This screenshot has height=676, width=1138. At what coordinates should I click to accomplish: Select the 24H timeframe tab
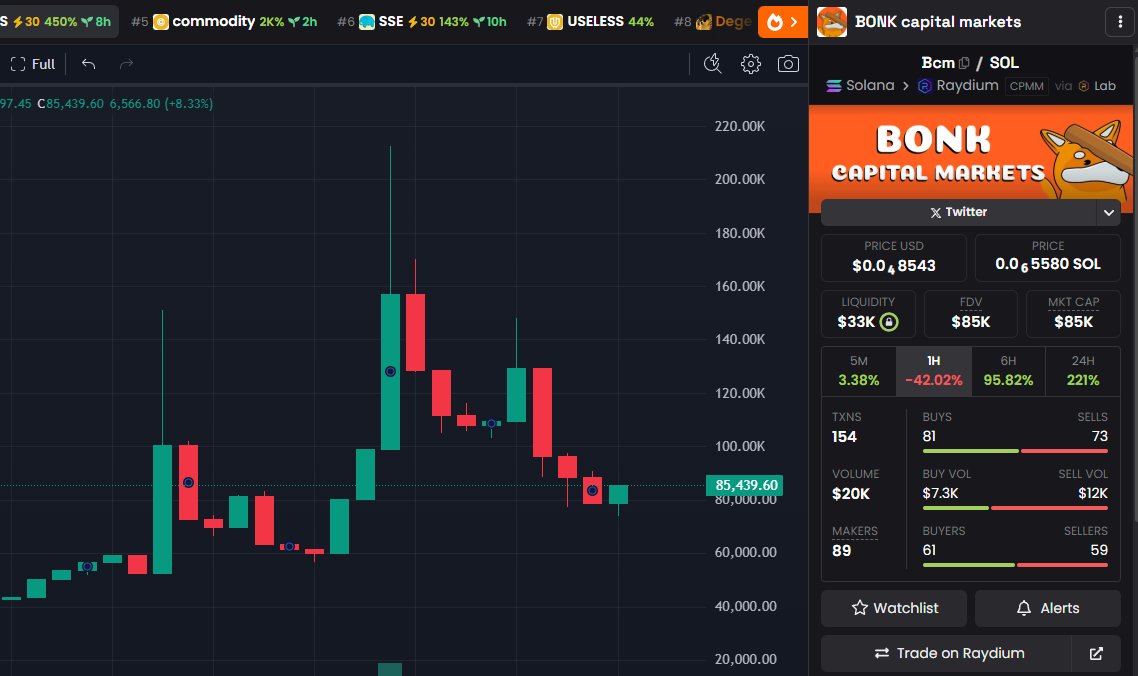pyautogui.click(x=1082, y=371)
